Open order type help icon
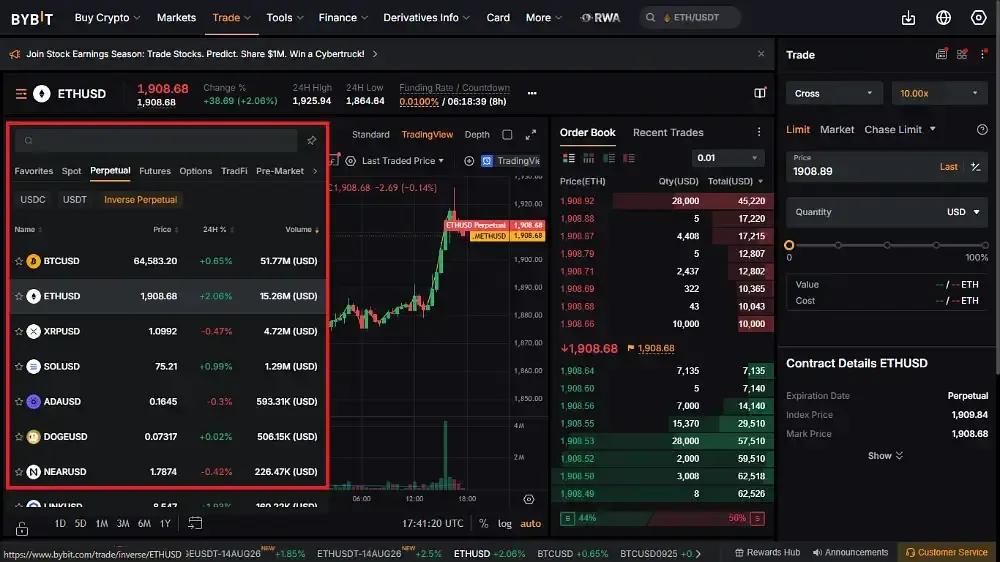This screenshot has width=1000, height=562. 982,129
